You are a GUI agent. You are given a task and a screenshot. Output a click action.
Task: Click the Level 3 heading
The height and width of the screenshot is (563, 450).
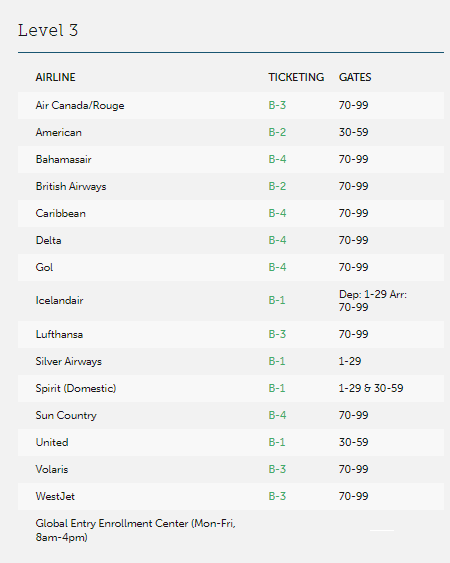coord(48,30)
